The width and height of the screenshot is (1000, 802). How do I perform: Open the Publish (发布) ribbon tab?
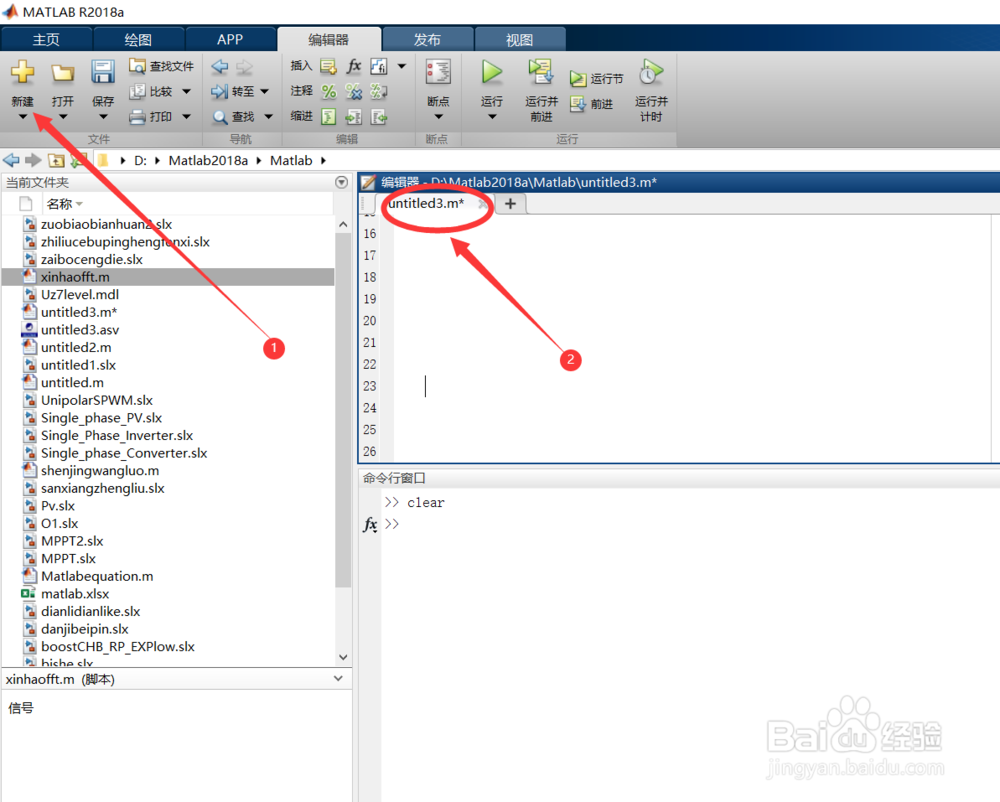coord(427,40)
